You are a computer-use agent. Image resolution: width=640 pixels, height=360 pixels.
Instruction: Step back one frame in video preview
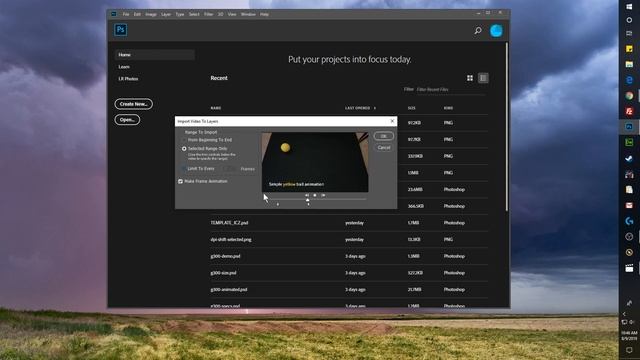(x=307, y=196)
